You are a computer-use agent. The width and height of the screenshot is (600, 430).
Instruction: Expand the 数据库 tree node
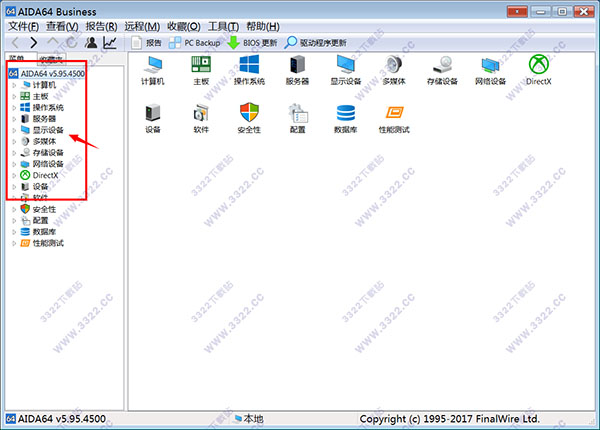14,232
